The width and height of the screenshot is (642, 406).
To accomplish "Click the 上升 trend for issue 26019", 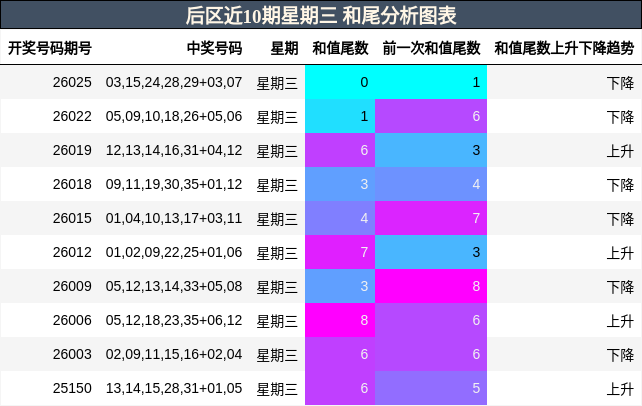I will [620, 151].
